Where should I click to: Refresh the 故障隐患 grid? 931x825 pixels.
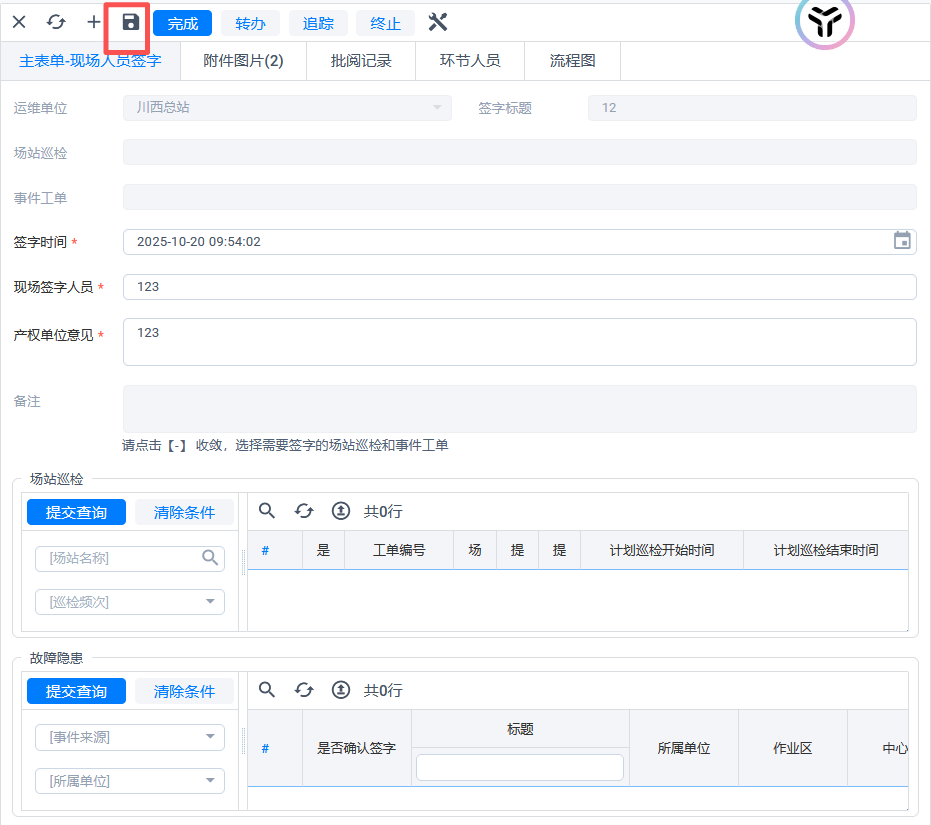304,690
